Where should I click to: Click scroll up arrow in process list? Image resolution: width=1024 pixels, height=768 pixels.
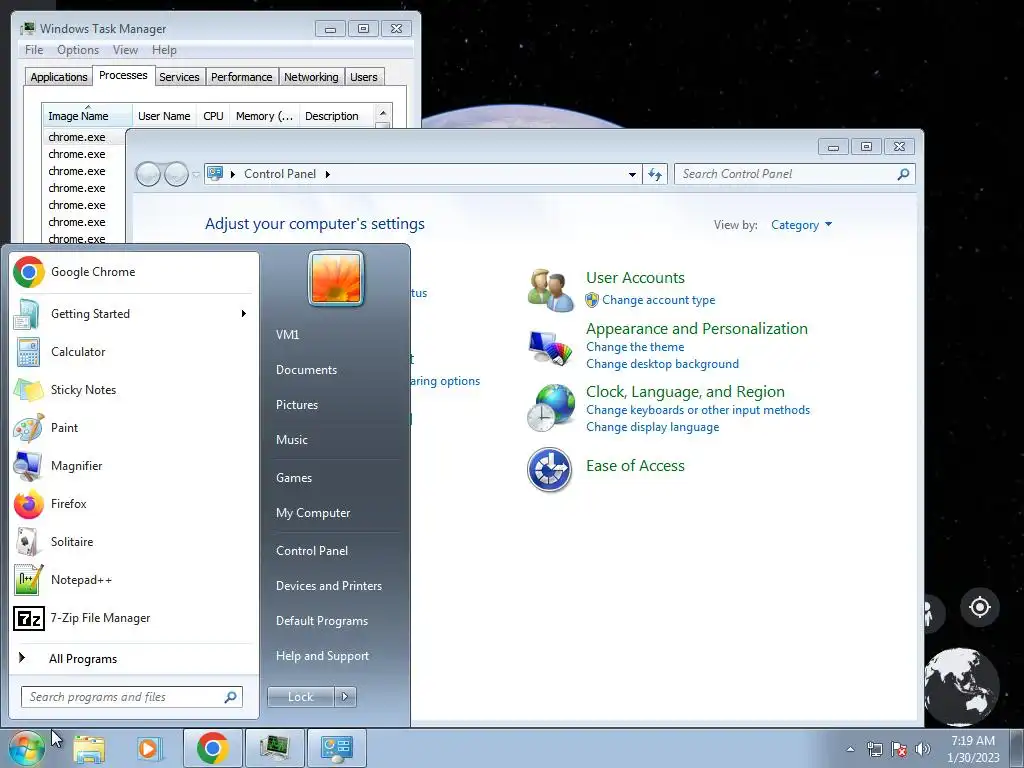click(383, 113)
